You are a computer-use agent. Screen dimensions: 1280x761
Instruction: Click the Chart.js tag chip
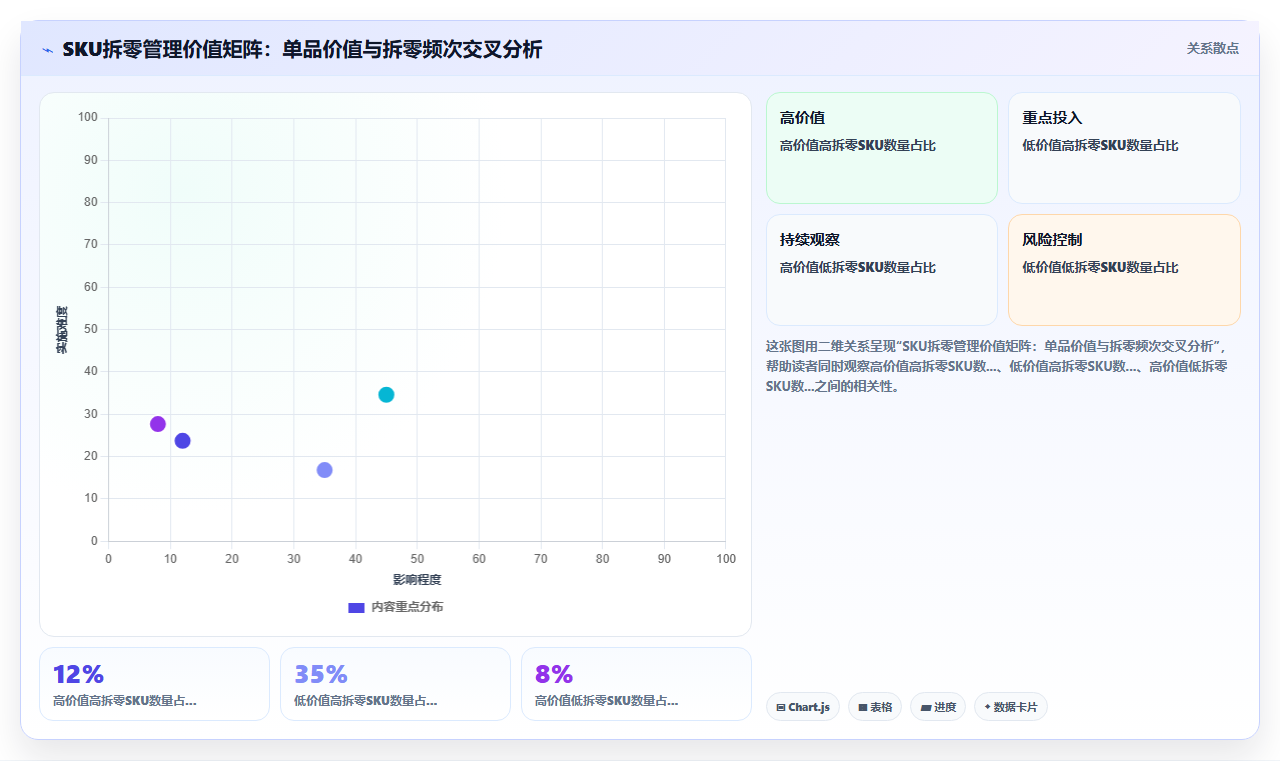click(x=803, y=707)
